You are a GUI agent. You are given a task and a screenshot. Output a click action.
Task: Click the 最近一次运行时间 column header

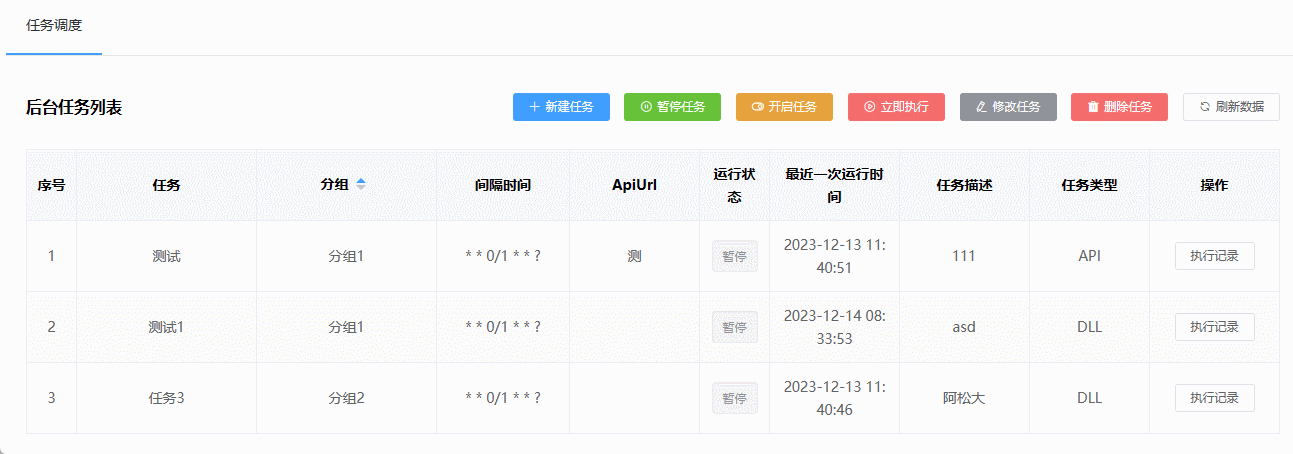click(834, 185)
